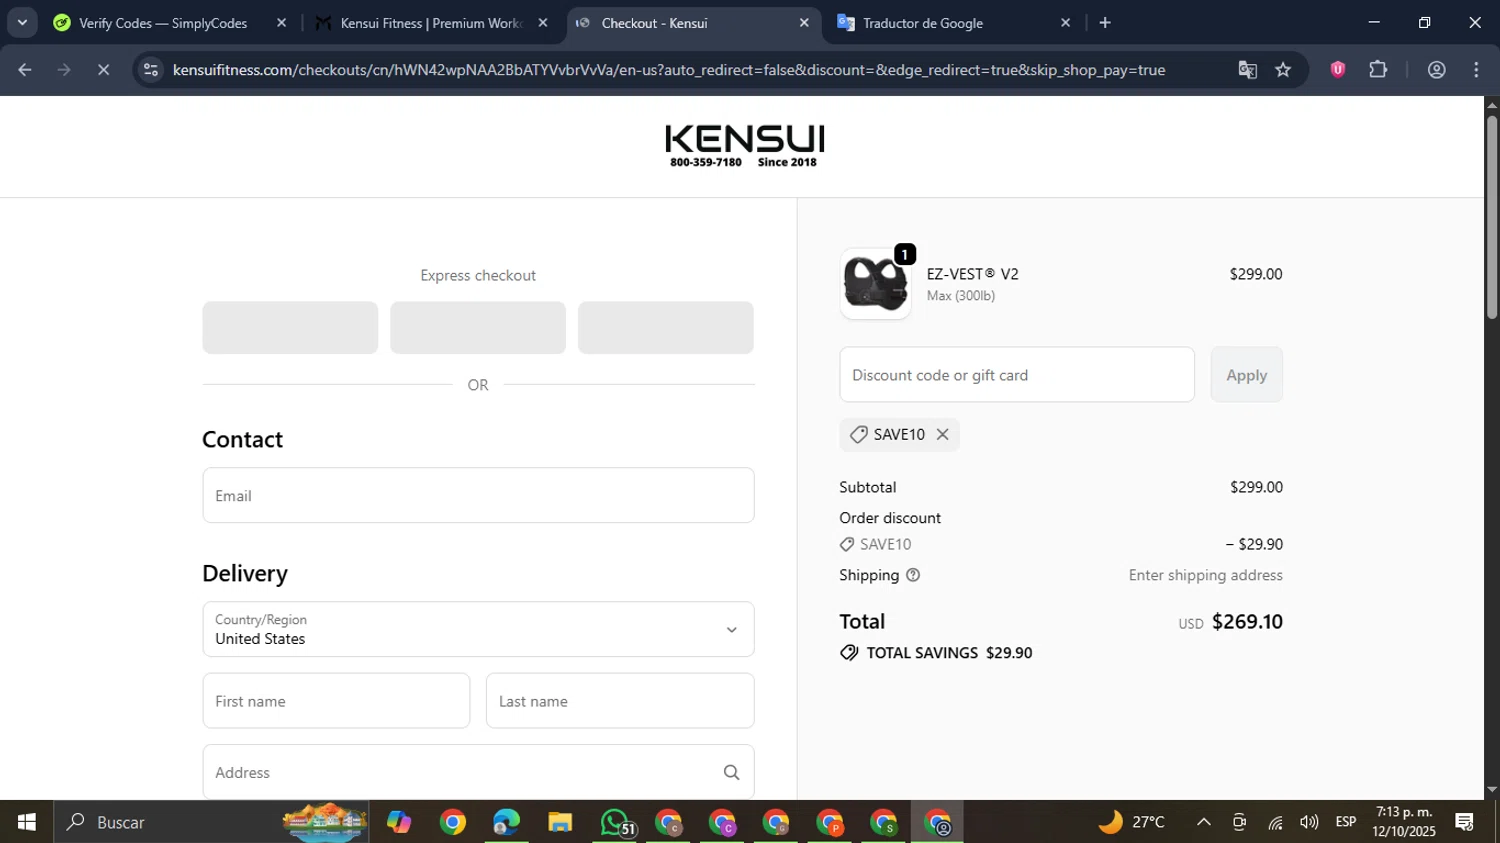
Task: Open the 27°C weather widget
Action: click(x=1132, y=822)
